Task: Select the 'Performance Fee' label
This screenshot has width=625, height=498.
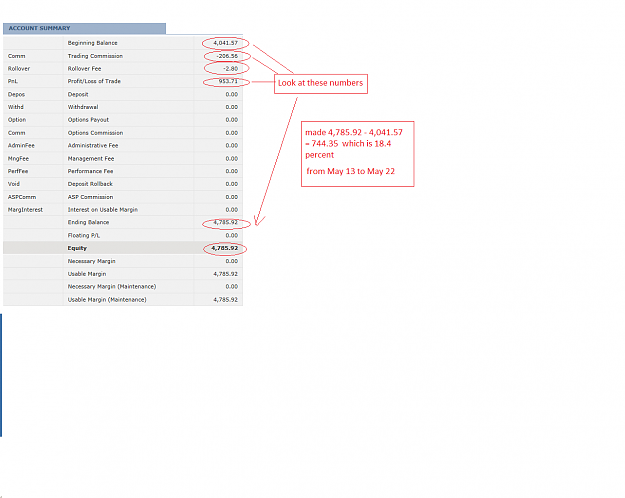Action: [x=90, y=171]
